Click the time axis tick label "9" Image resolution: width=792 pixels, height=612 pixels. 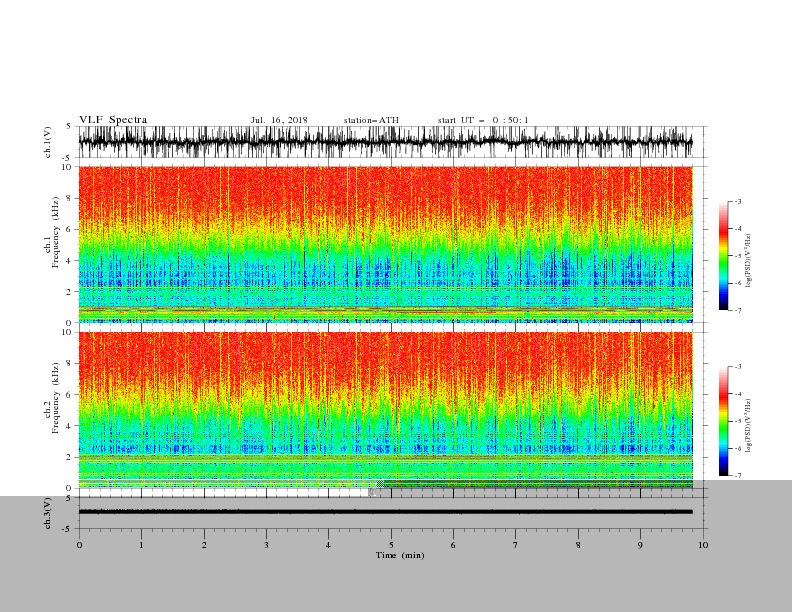(x=640, y=545)
